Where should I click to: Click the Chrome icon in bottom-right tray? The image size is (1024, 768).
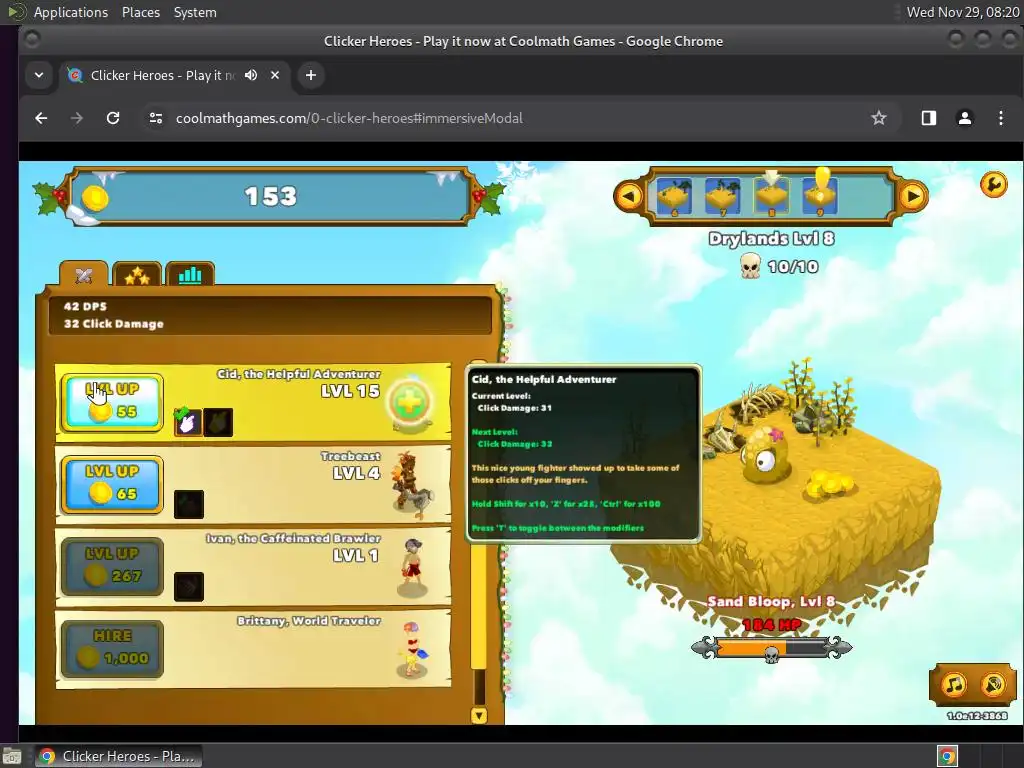click(x=947, y=756)
